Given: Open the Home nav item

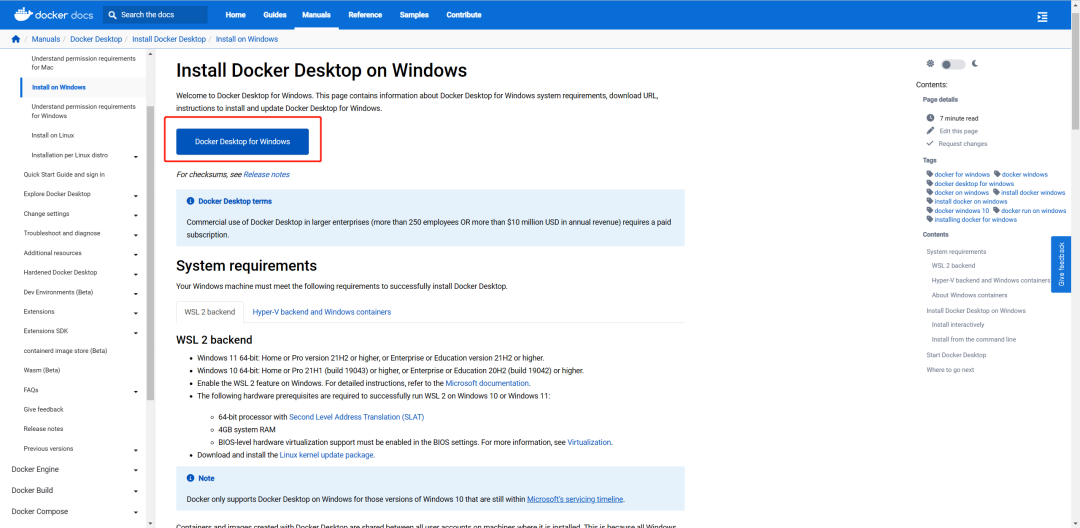Looking at the screenshot, I should click(x=236, y=14).
